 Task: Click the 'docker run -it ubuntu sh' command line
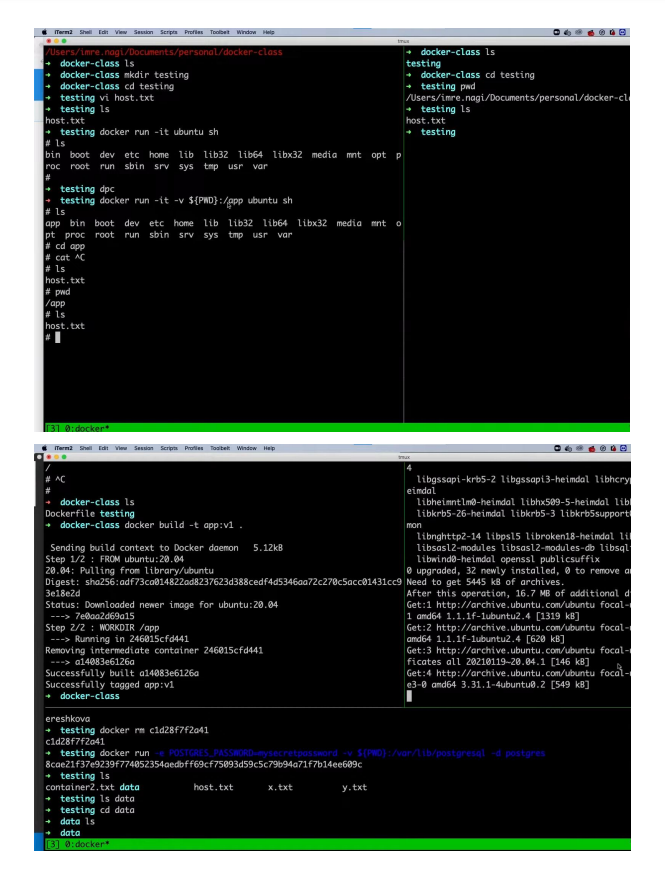[132, 132]
